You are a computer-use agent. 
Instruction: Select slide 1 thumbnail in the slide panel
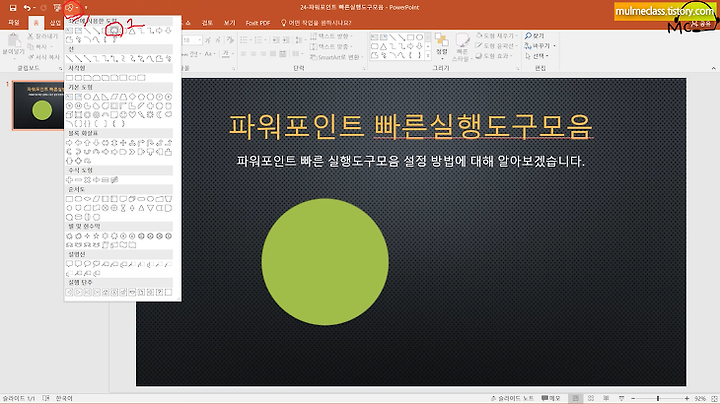pyautogui.click(x=38, y=106)
